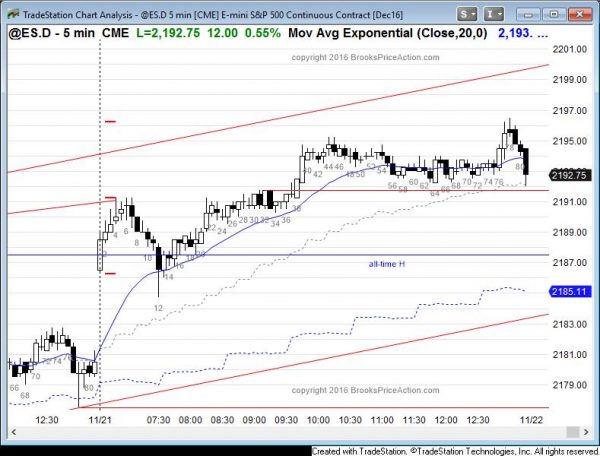Click the 12:00 time axis label
This screenshot has height=456, width=600.
pyautogui.click(x=446, y=420)
